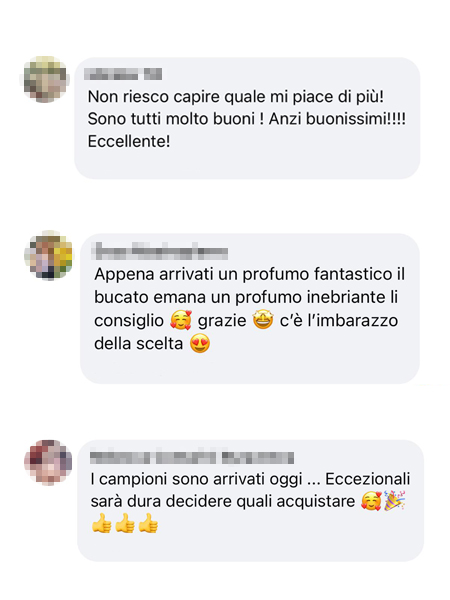Click the 'Eccellente!' comment text

[129, 142]
